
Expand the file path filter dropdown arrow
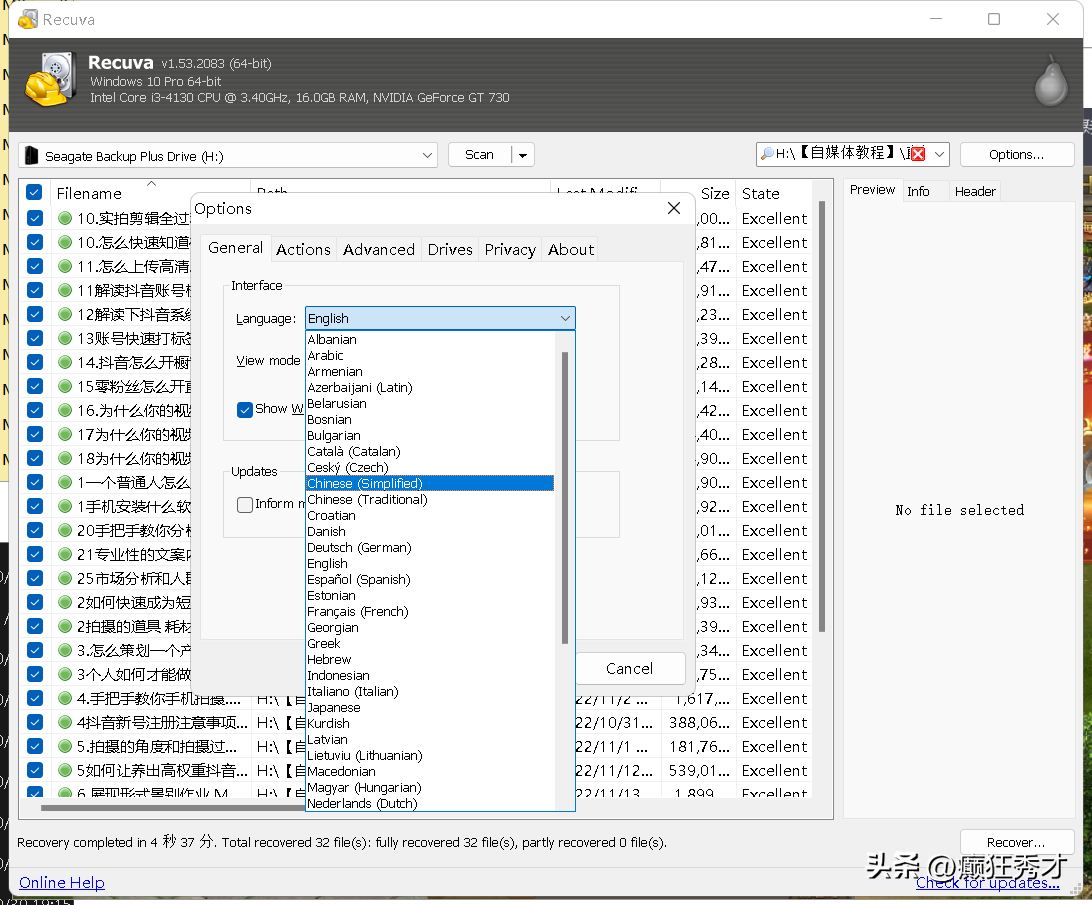[x=939, y=154]
